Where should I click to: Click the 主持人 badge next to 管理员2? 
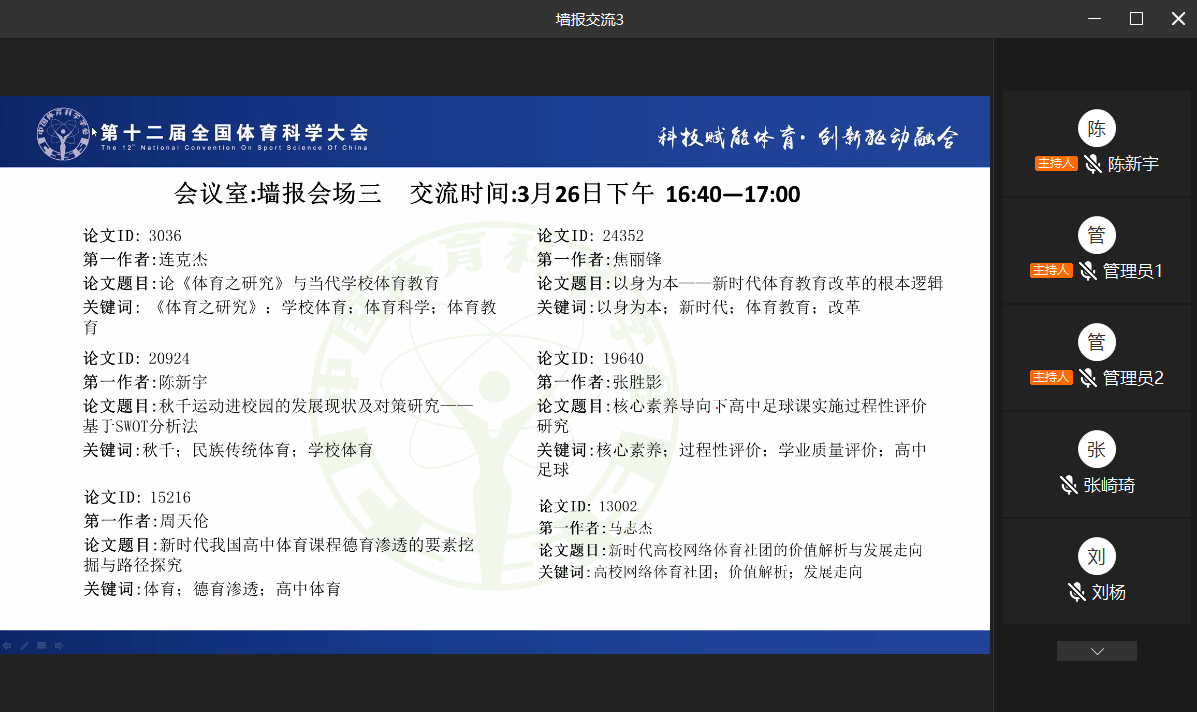pos(1050,378)
